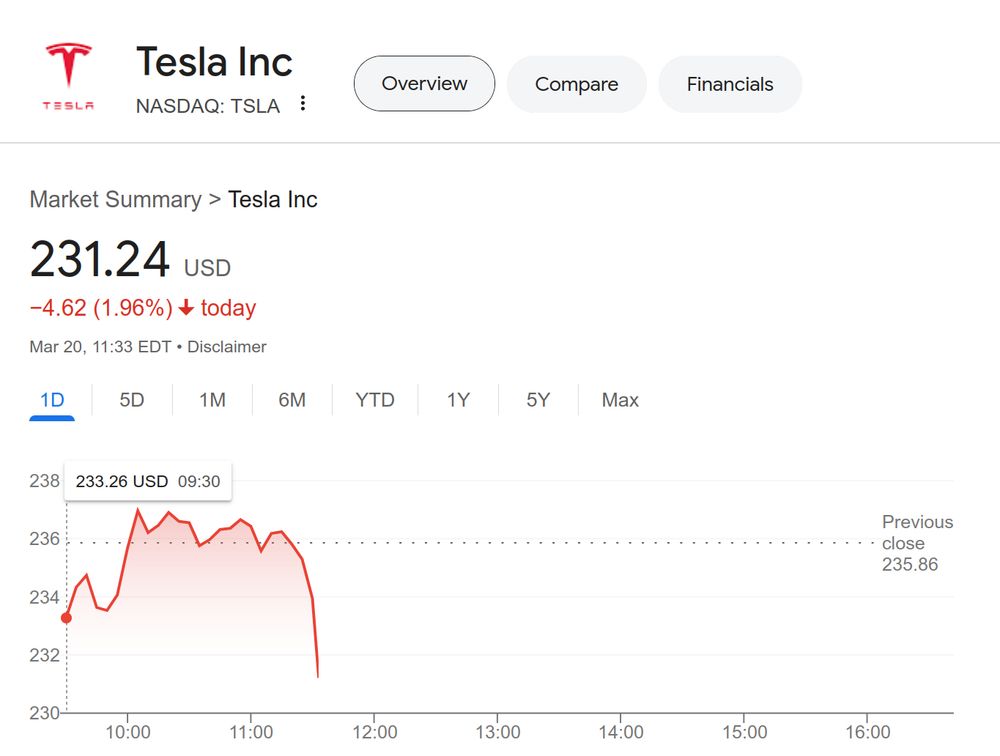Click the Tesla Inc breadcrumb link
This screenshot has width=1000, height=756.
click(x=273, y=199)
